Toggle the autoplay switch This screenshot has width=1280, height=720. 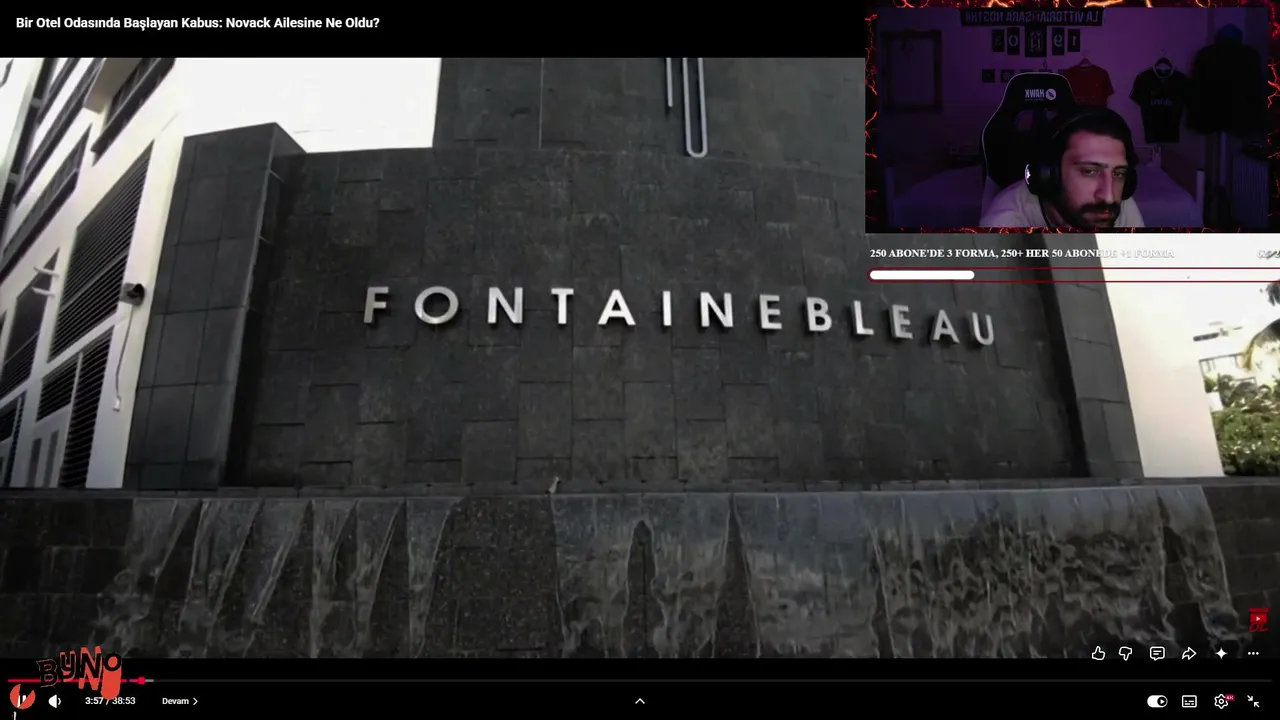click(1157, 701)
